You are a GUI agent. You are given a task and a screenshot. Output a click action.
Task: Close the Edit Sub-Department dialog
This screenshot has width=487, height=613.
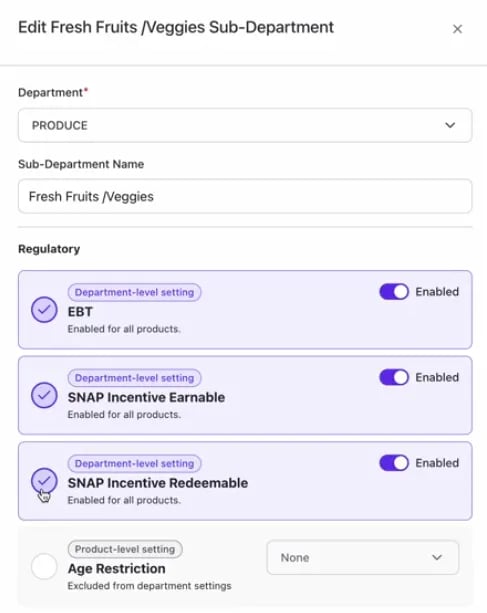(x=457, y=29)
